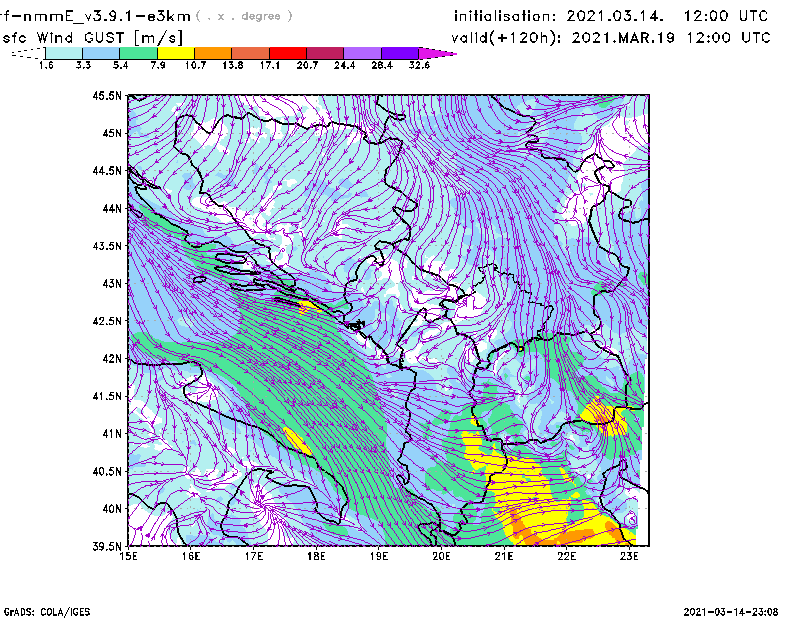Click the 42N latitude label

click(112, 358)
